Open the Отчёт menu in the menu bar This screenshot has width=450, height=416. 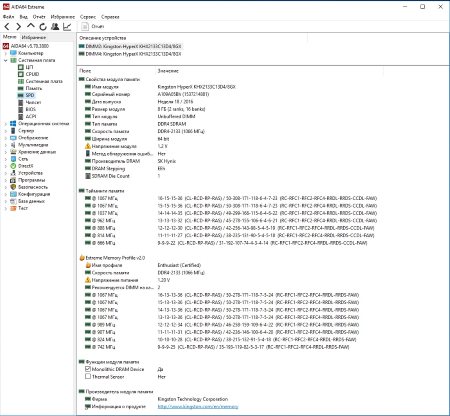[39, 17]
